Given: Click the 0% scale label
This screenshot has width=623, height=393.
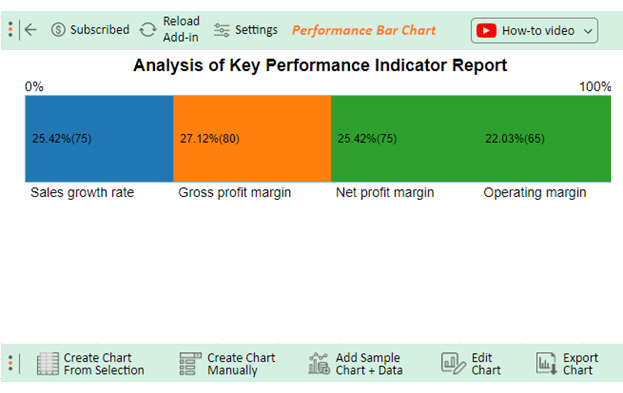Looking at the screenshot, I should point(34,87).
